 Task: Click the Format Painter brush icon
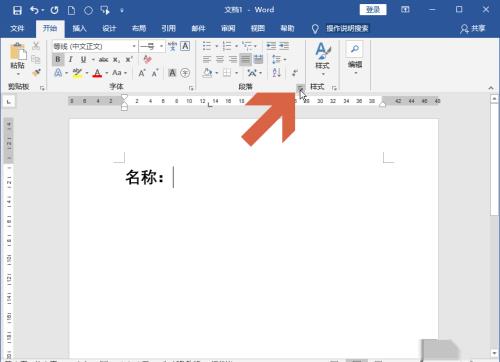point(36,72)
